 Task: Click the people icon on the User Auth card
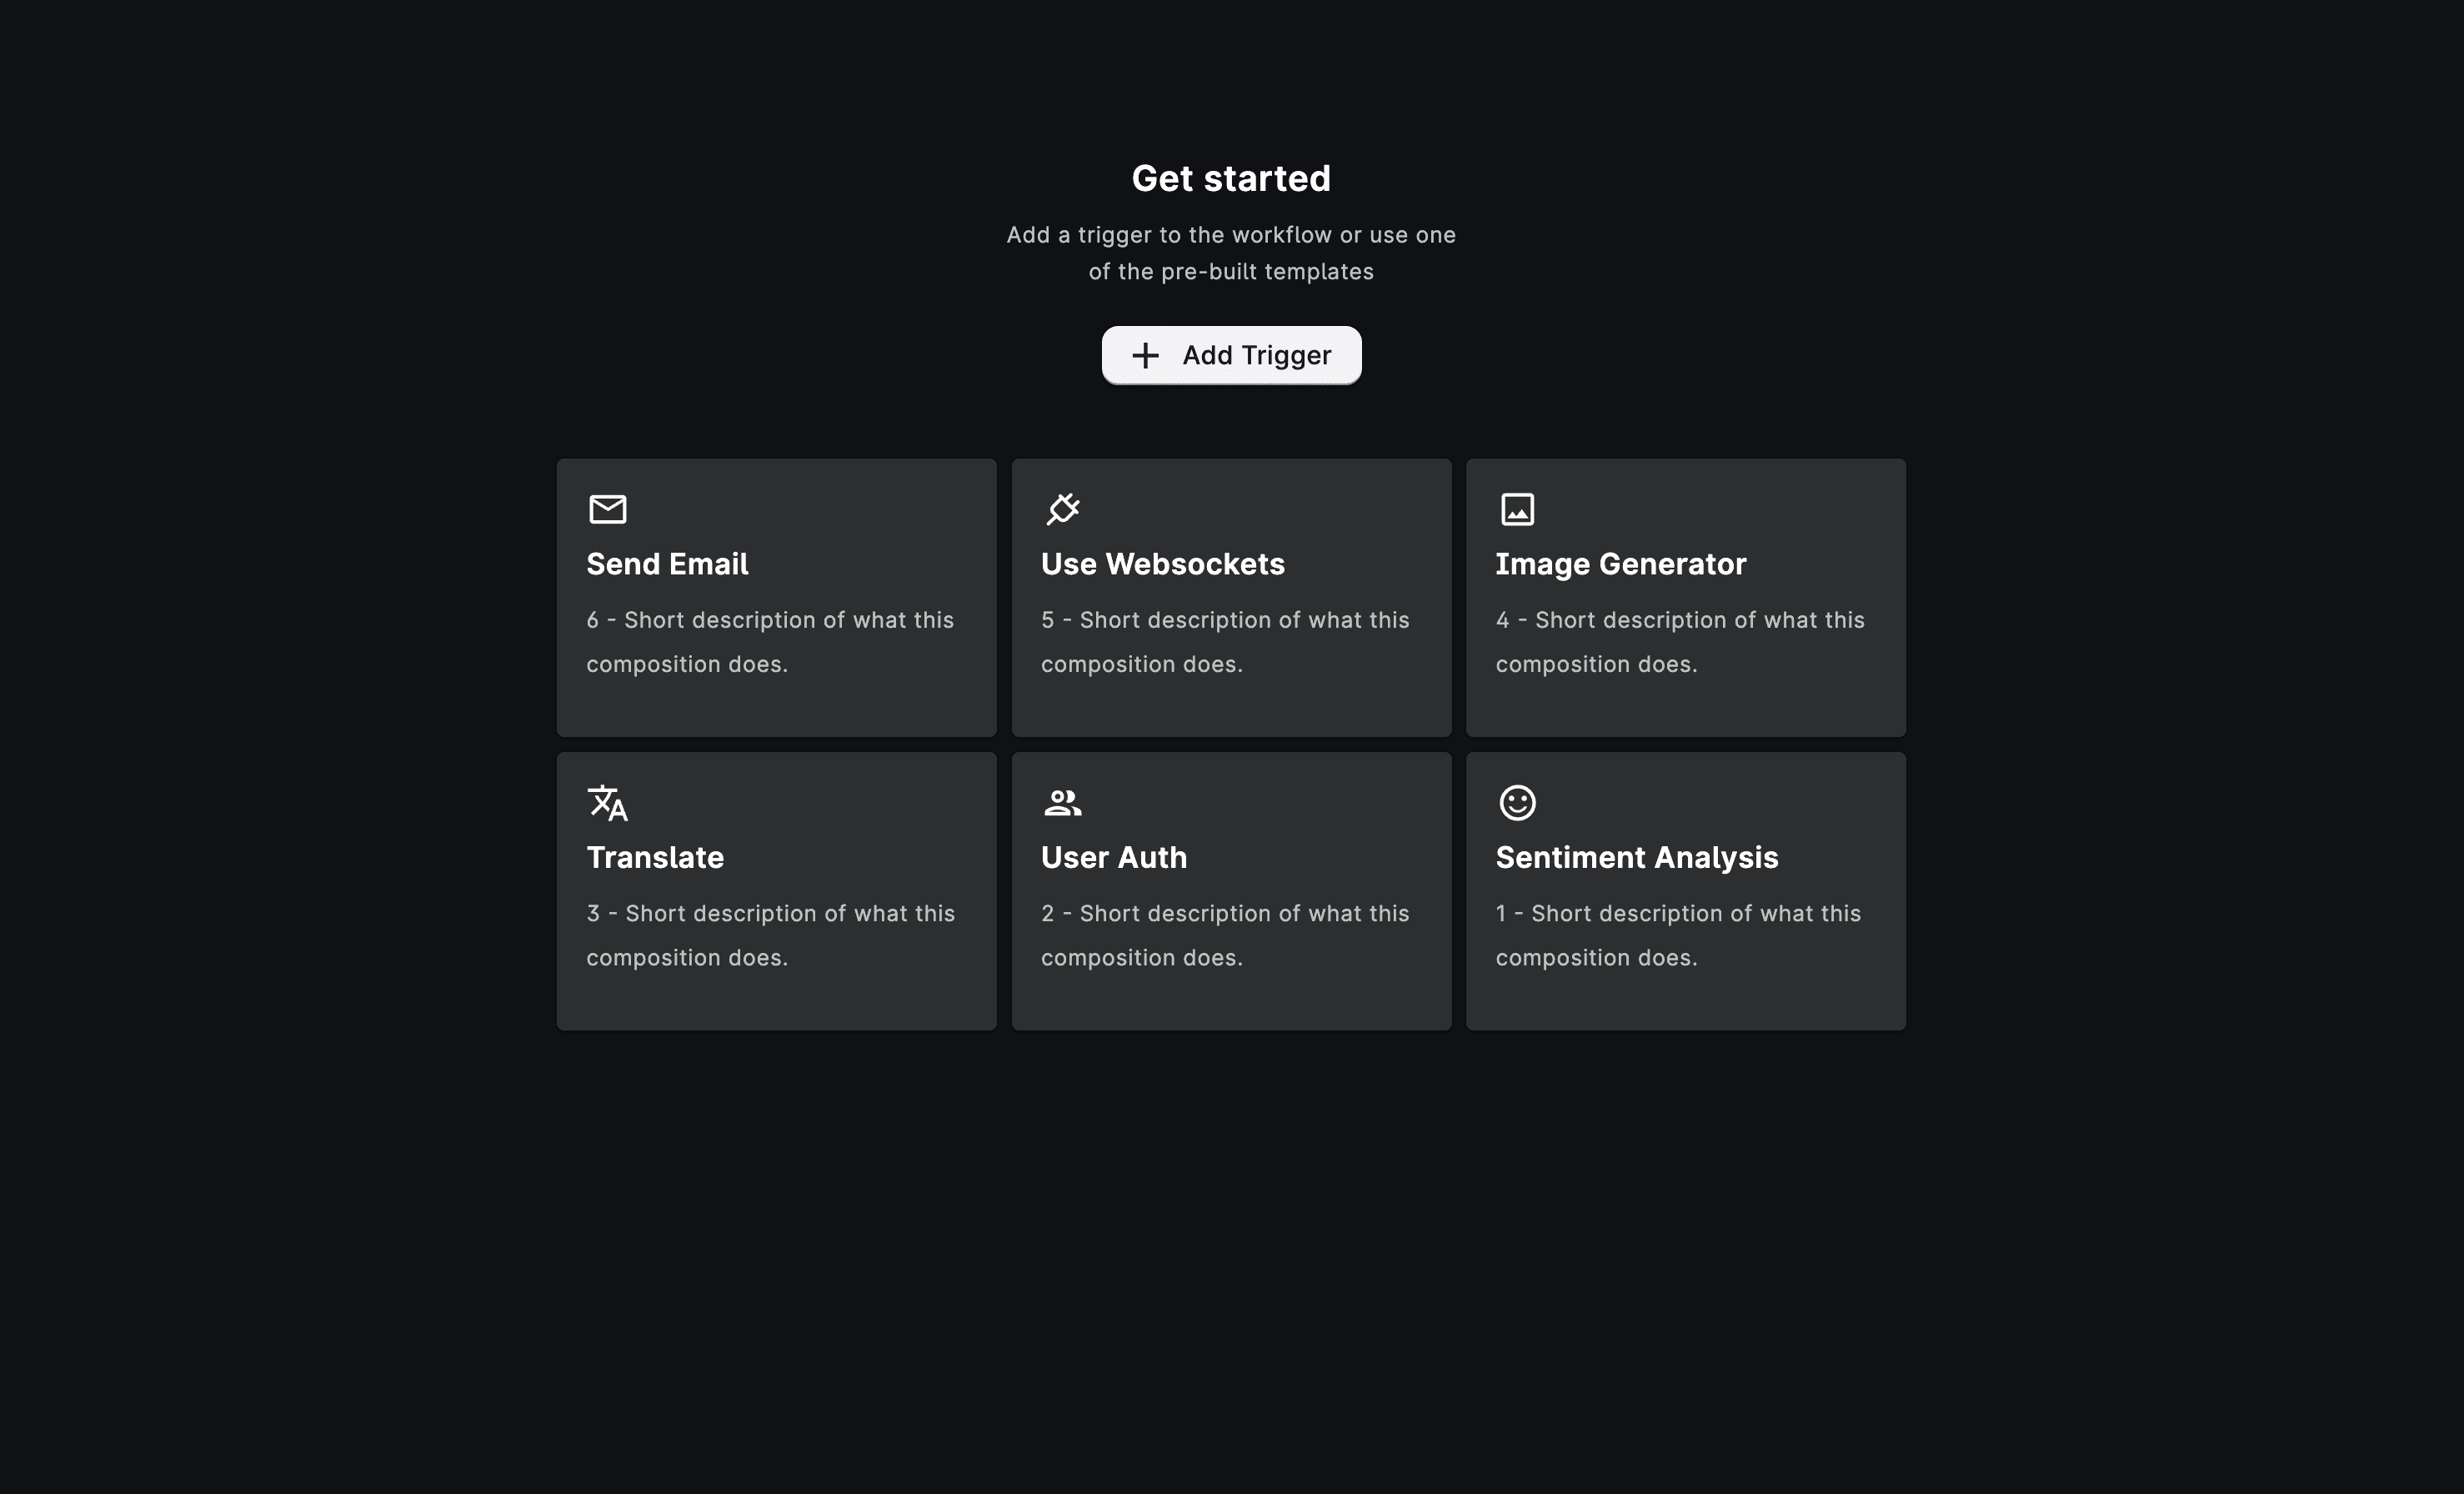1063,801
